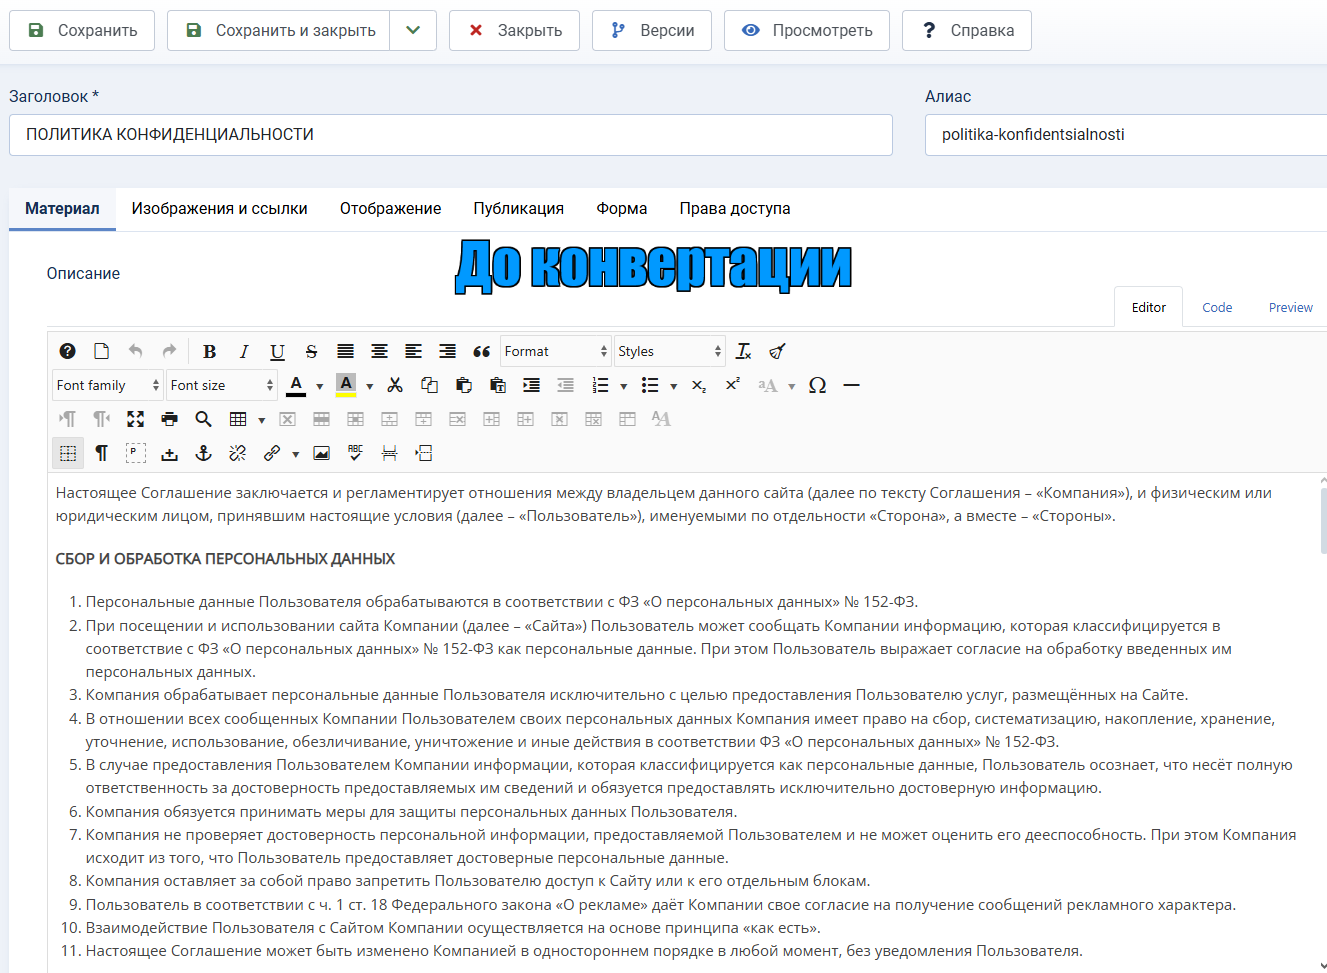The height and width of the screenshot is (973, 1327).
Task: Toggle visual guidelines grid button
Action: click(x=68, y=453)
